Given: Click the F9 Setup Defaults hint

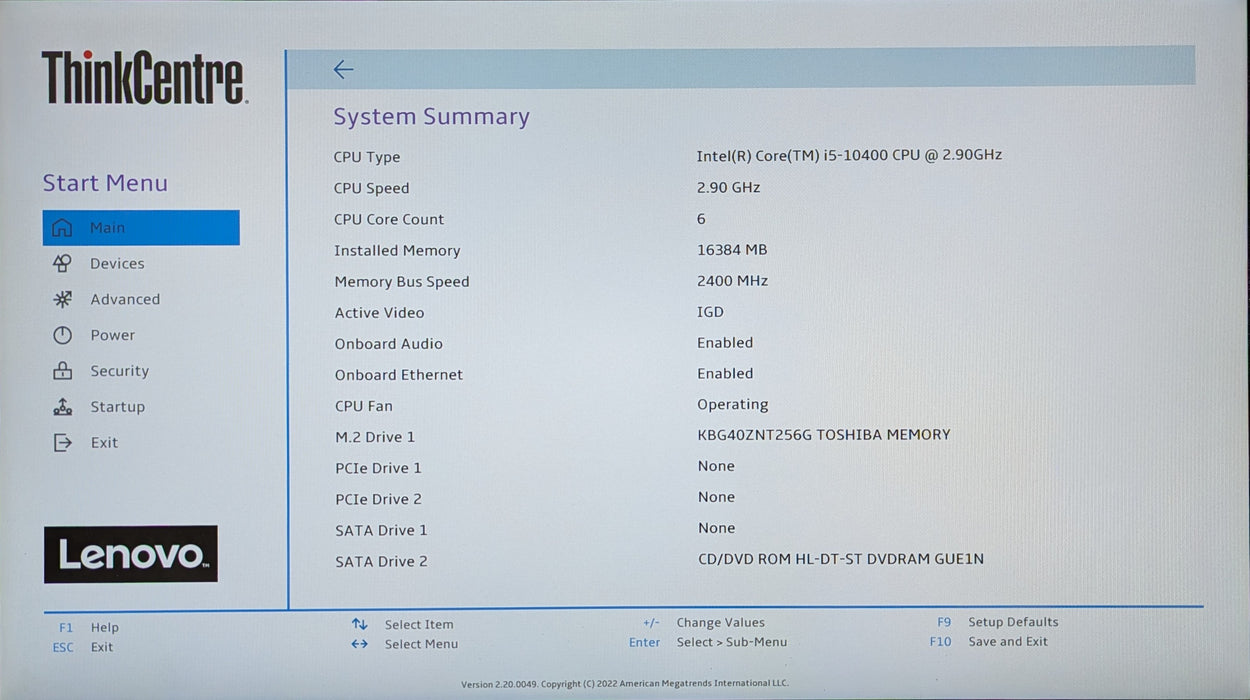Looking at the screenshot, I should pyautogui.click(x=997, y=622).
